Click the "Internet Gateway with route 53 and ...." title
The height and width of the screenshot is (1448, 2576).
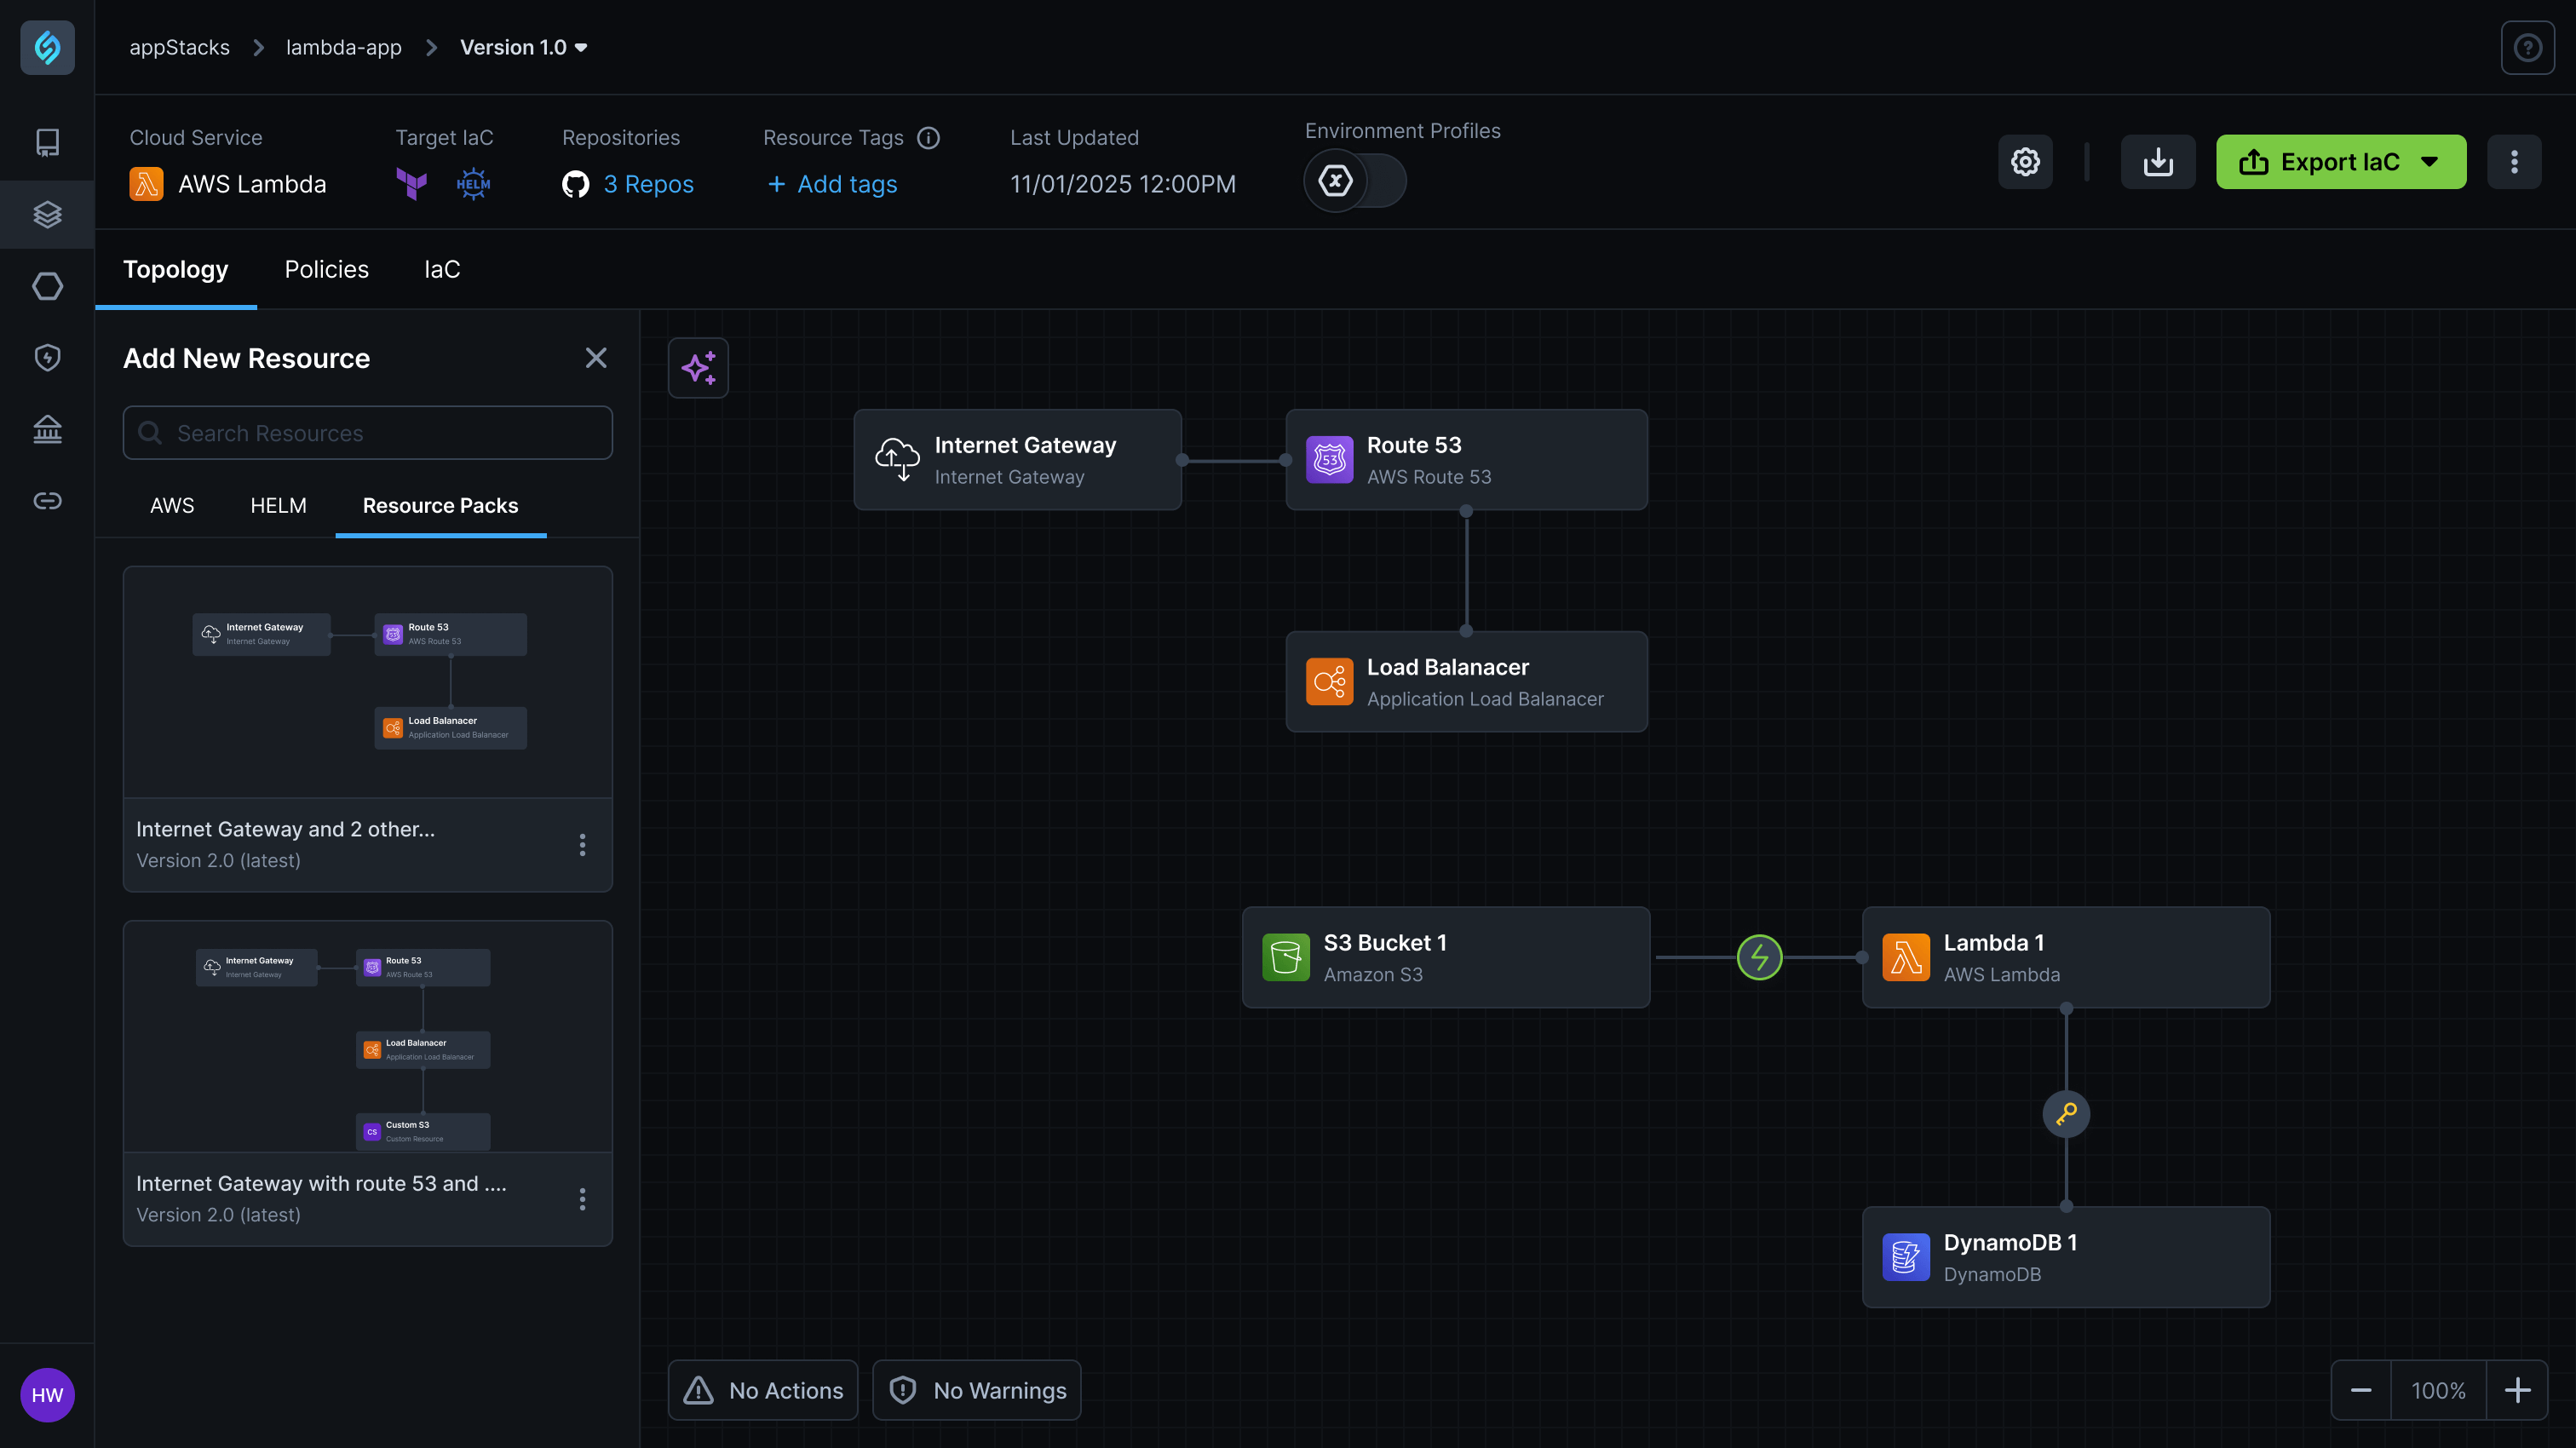(321, 1183)
